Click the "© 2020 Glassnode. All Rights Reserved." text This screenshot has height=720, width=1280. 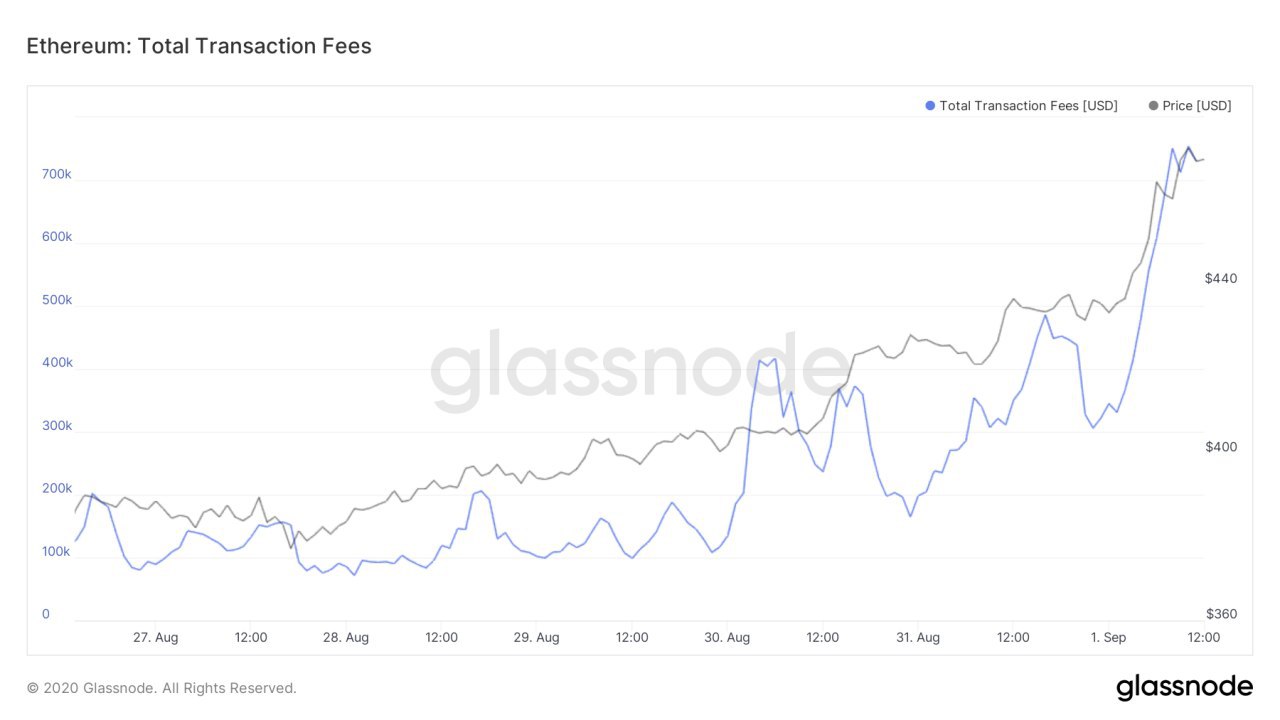pos(162,688)
